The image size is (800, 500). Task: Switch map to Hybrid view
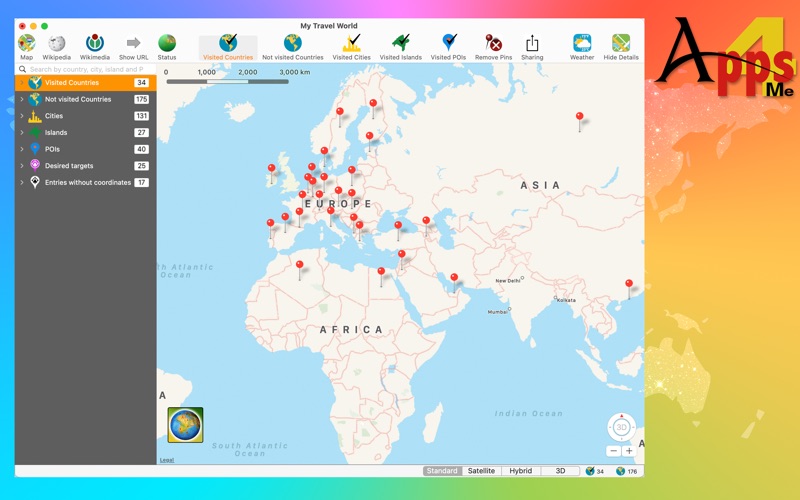(x=520, y=471)
